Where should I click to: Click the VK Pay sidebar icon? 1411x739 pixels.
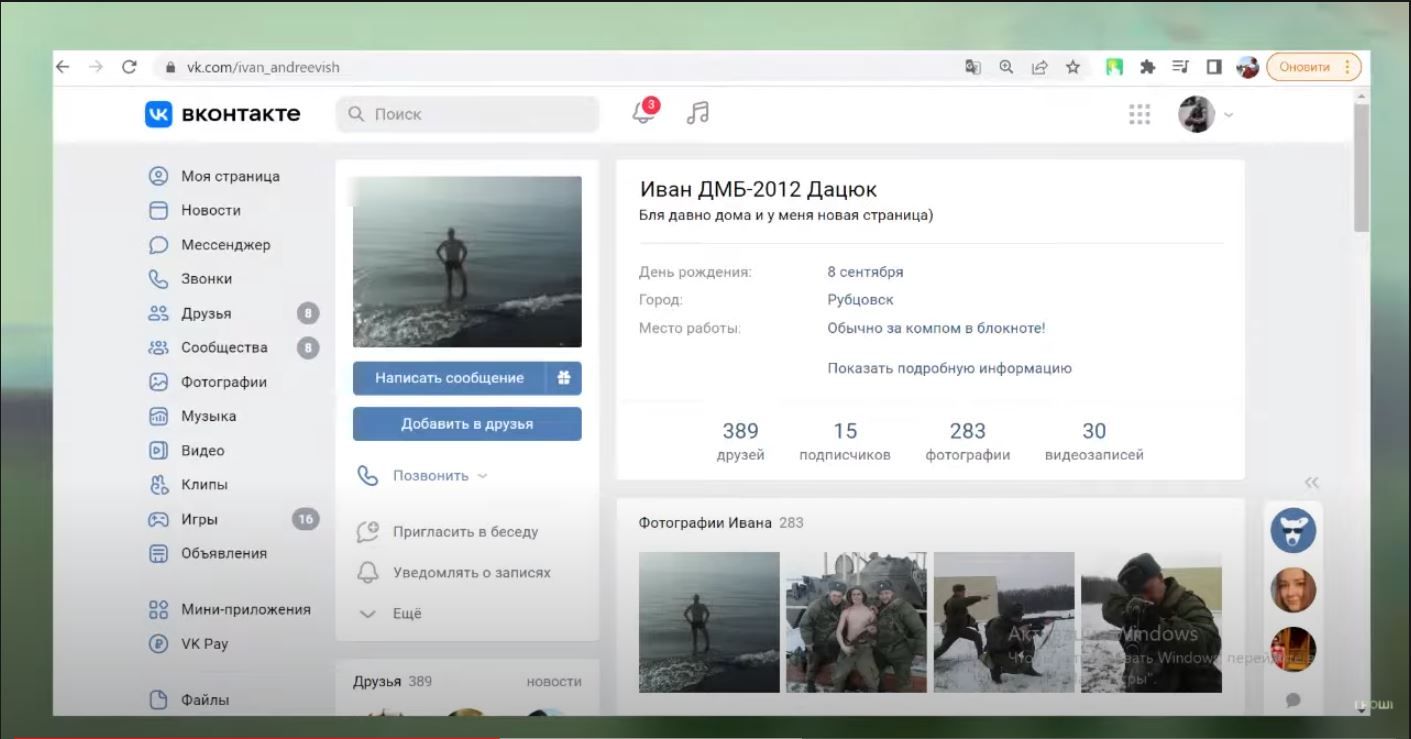pyautogui.click(x=158, y=643)
